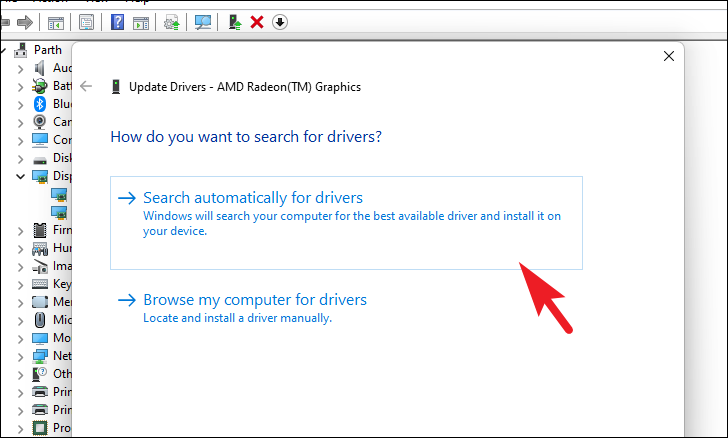Click the Other devices question-mark icon

tap(39, 374)
